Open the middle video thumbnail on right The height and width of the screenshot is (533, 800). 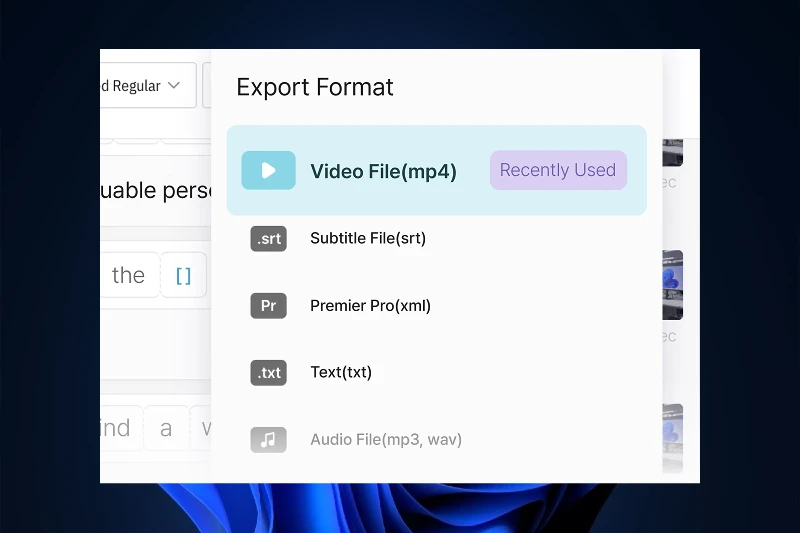click(x=672, y=285)
